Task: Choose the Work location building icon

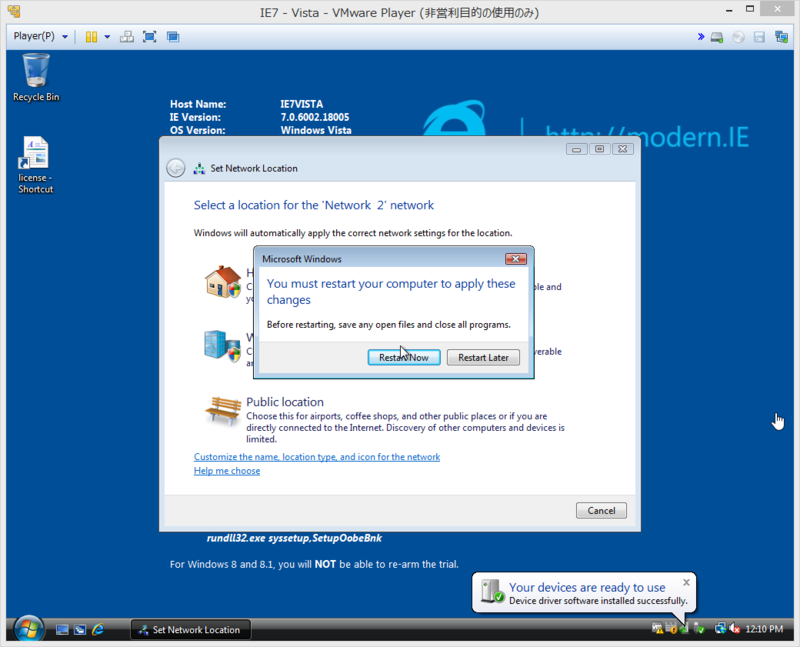Action: click(x=222, y=345)
